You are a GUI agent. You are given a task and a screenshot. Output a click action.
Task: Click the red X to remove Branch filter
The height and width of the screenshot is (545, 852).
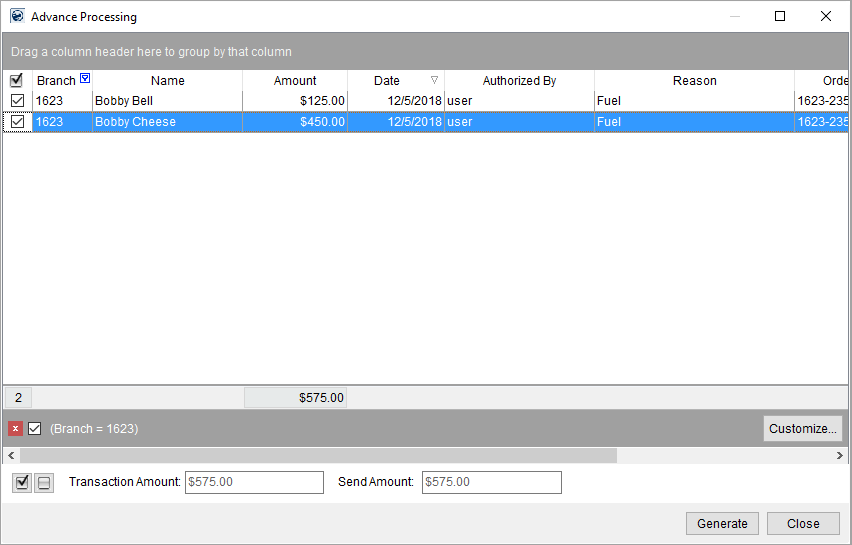(15, 429)
